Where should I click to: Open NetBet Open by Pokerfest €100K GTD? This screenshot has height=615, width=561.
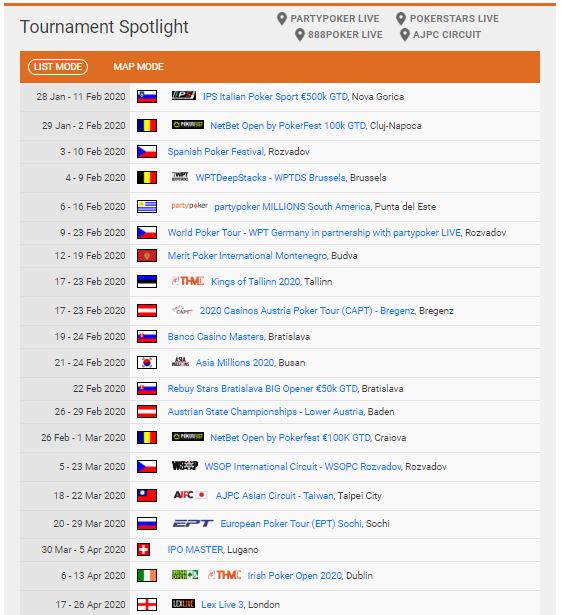click(290, 437)
